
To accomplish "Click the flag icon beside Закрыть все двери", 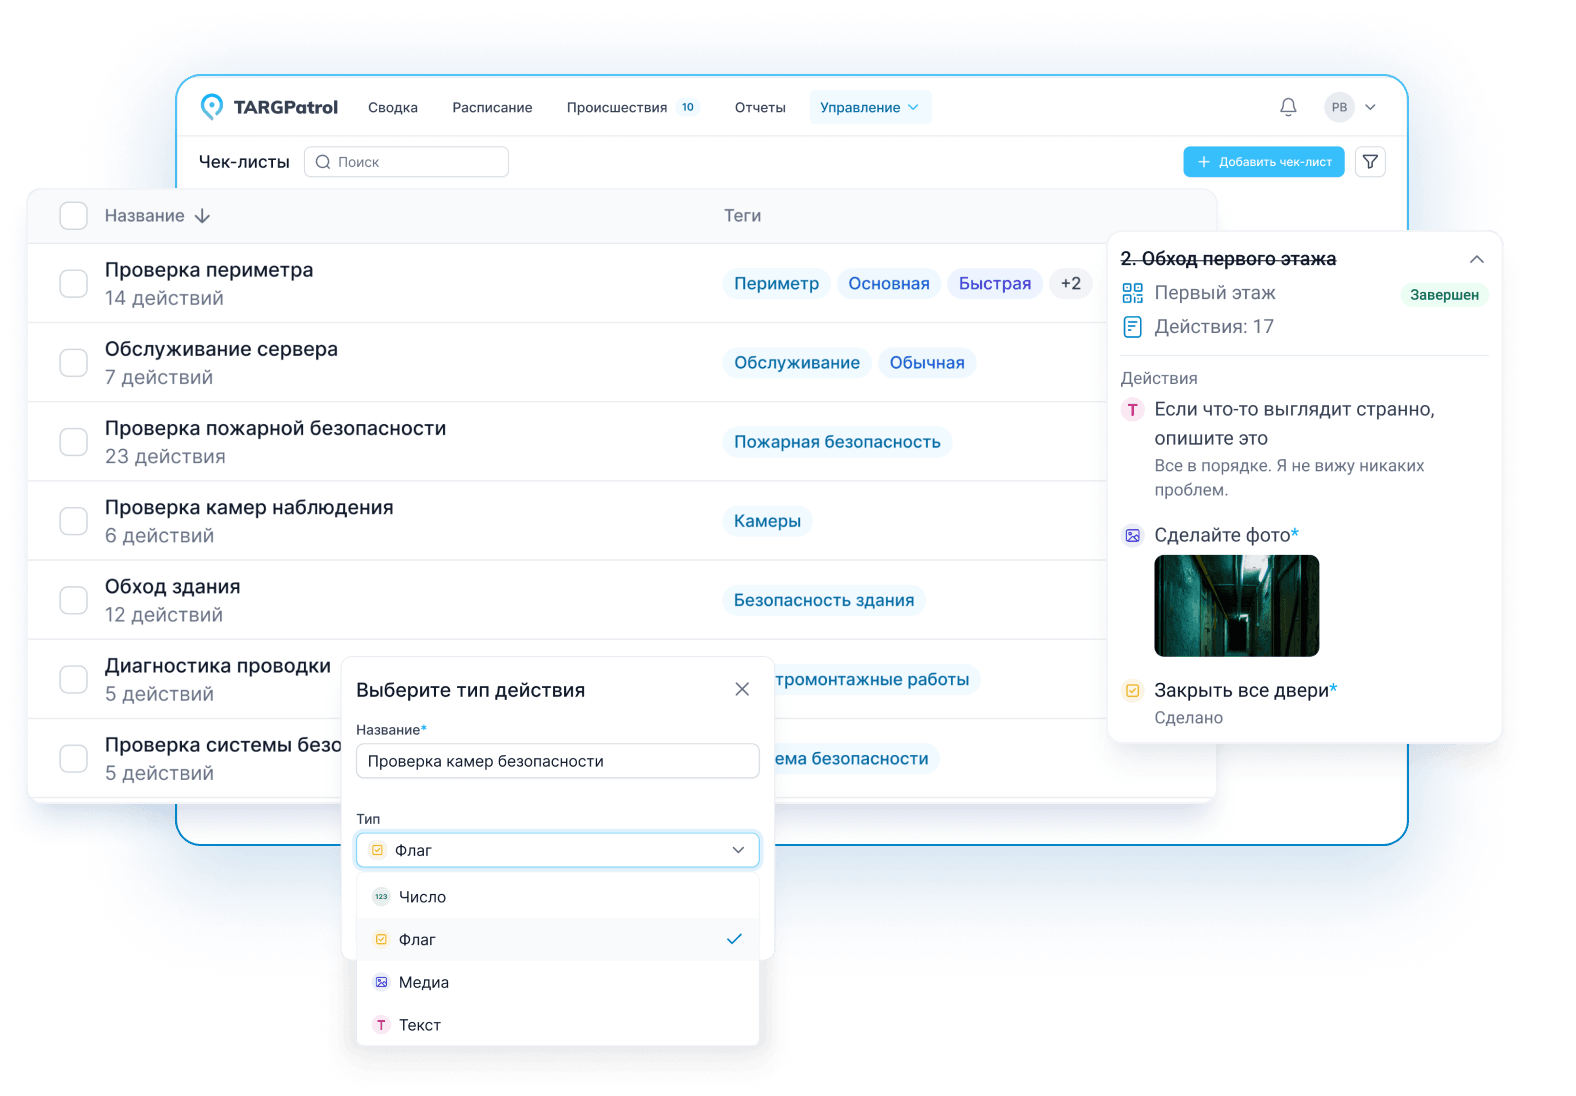I will click(x=1132, y=691).
